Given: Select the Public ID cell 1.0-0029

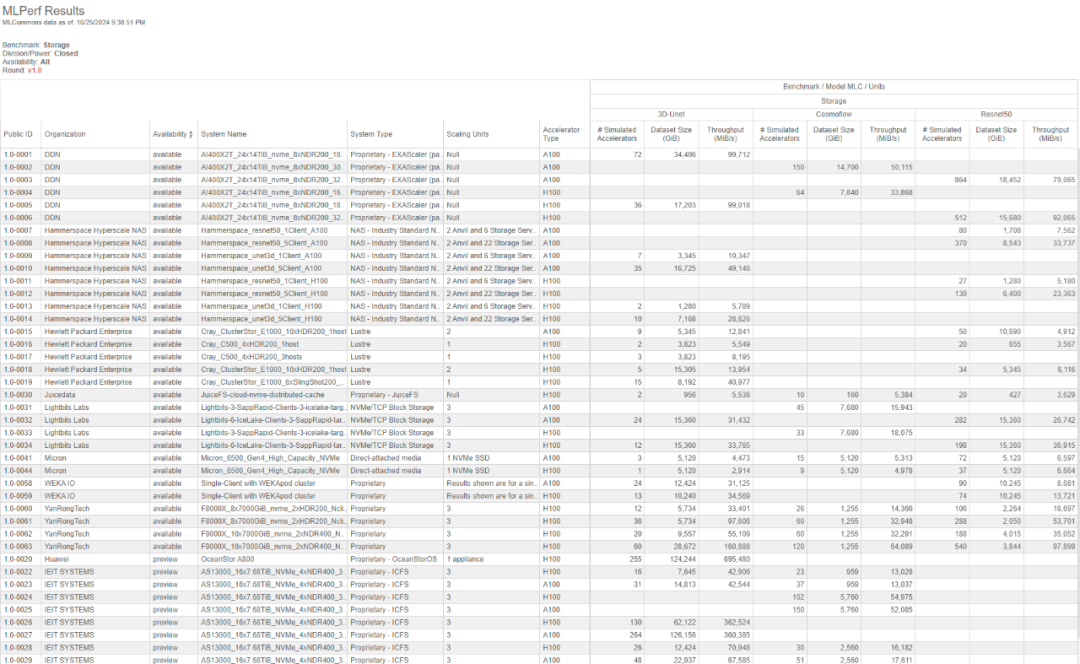Looking at the screenshot, I should (18, 660).
